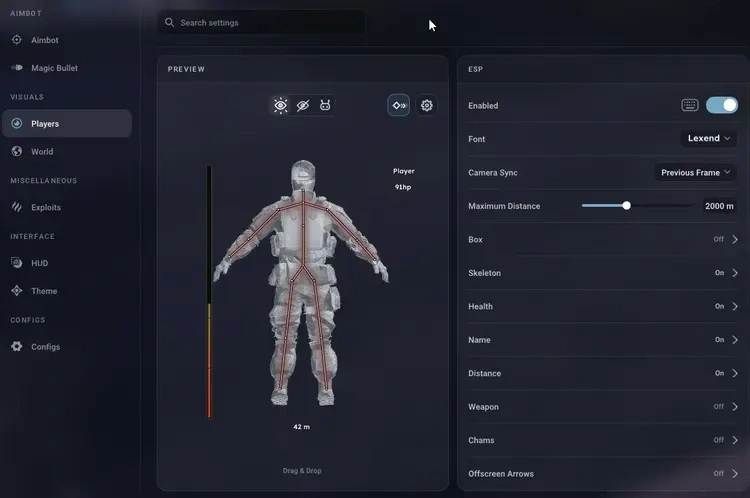
Task: Click the Skeleton On status text
Action: pos(719,273)
